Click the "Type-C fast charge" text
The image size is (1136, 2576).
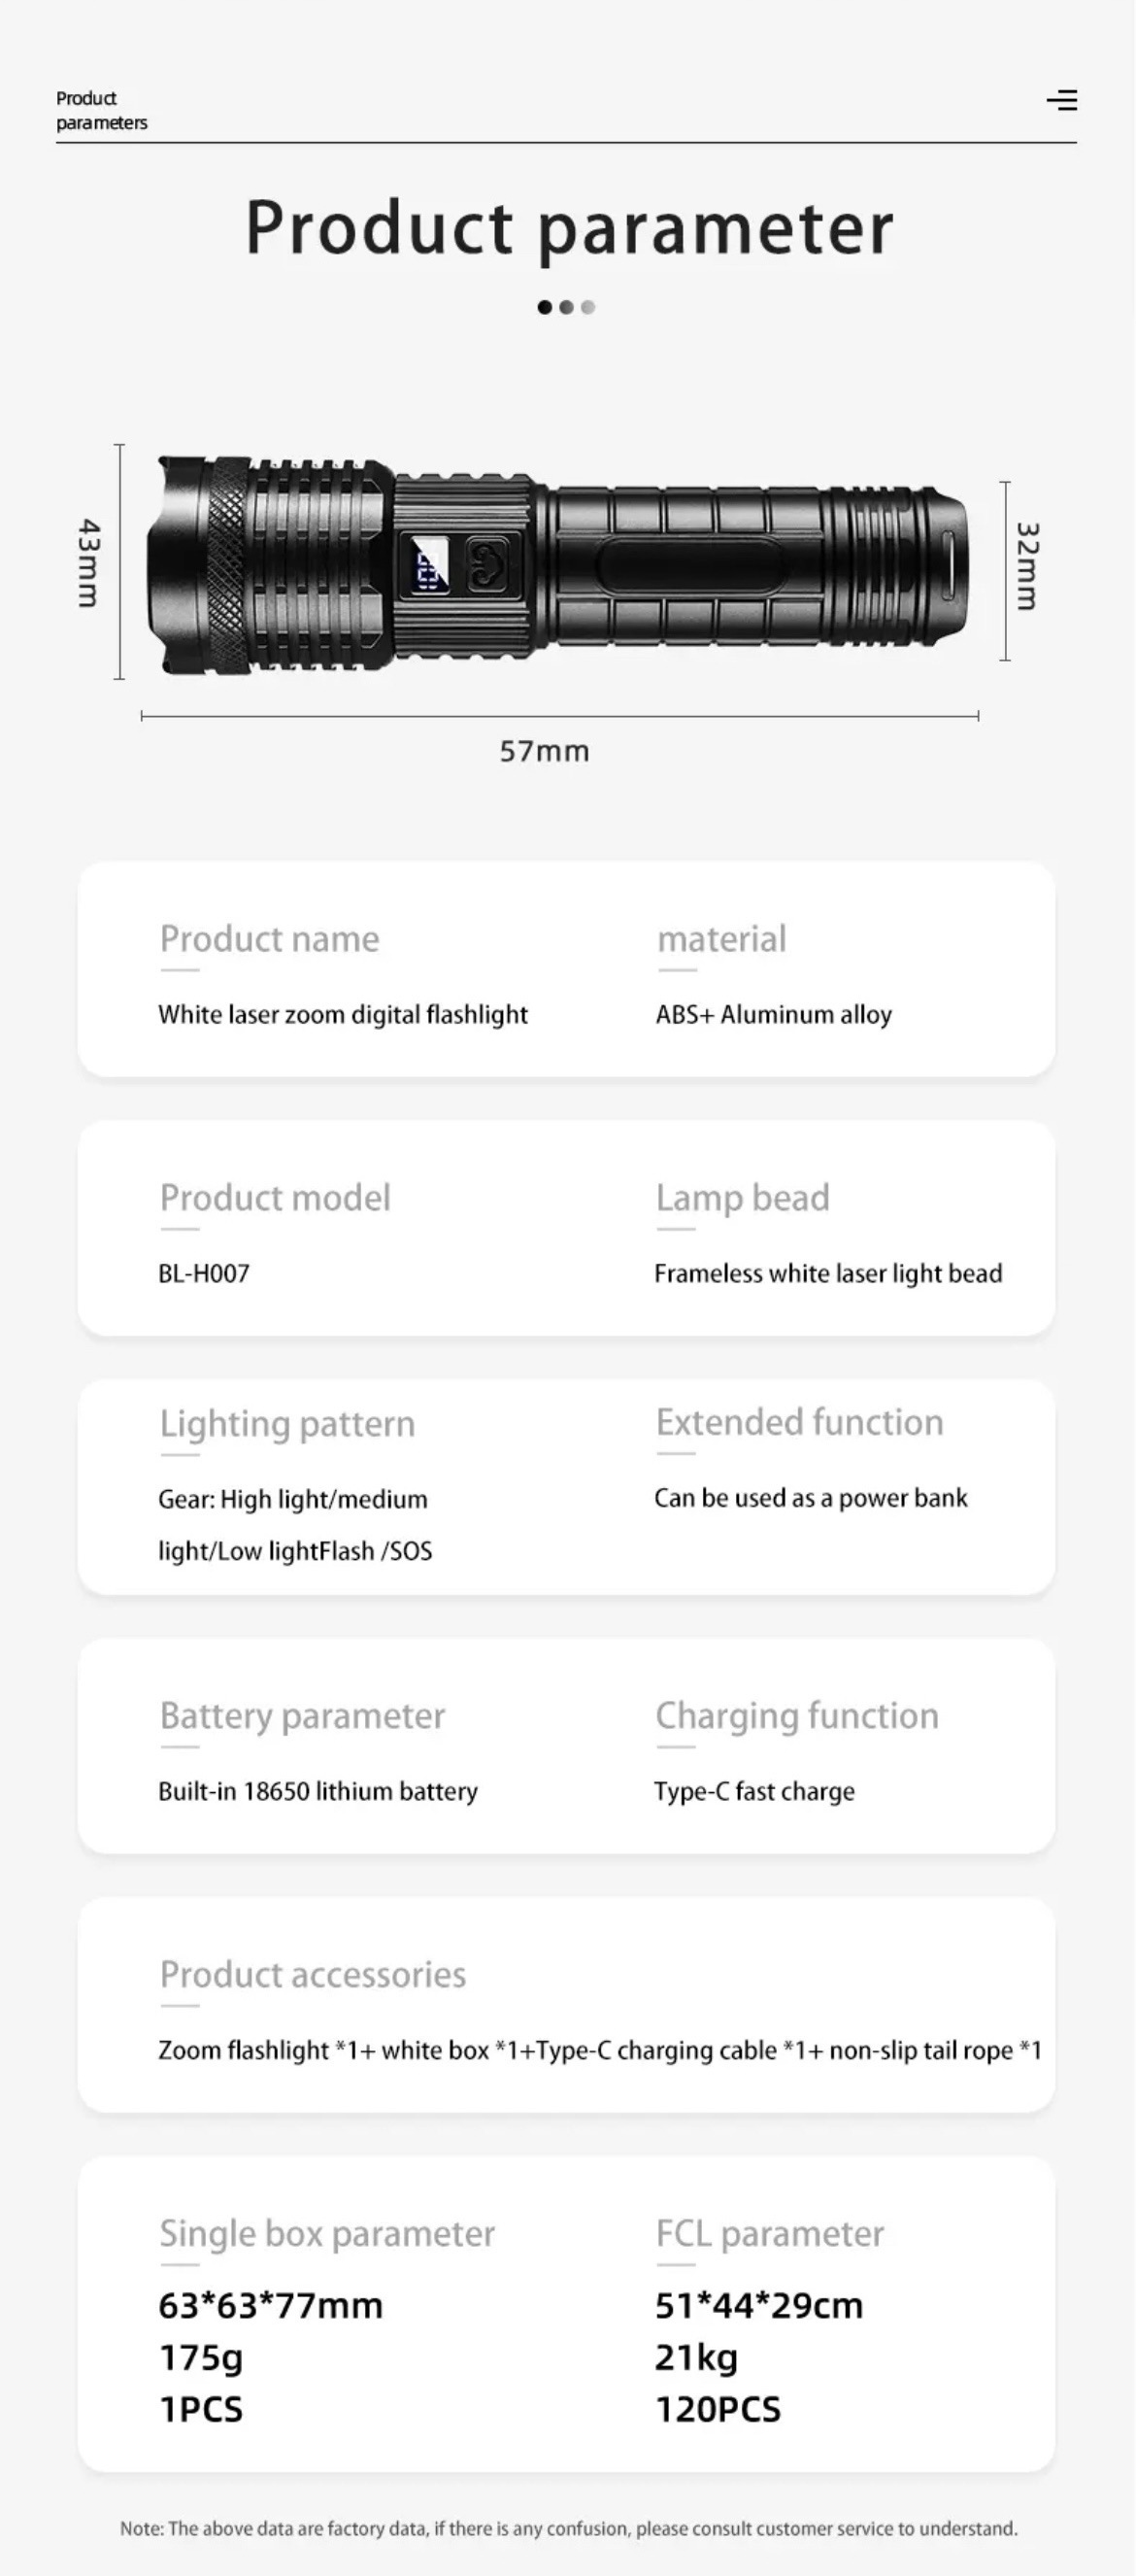click(754, 1791)
